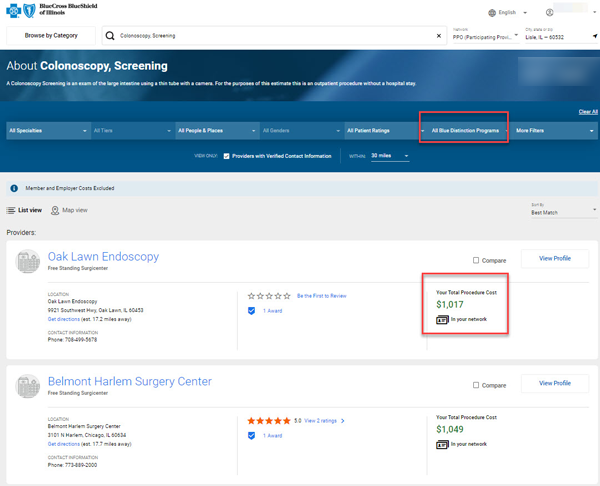Image resolution: width=600 pixels, height=486 pixels.
Task: Click the award badge icon for Belmont Harlem
Action: pos(252,436)
